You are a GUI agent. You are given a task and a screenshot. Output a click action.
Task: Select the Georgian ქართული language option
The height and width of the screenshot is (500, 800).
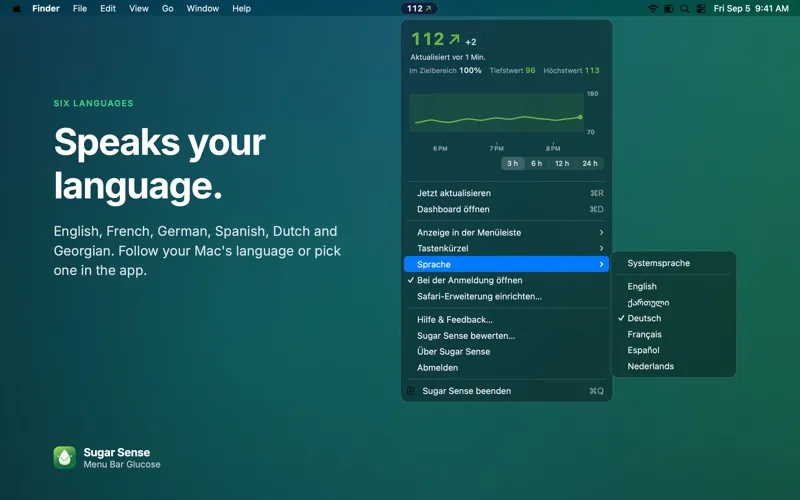(673, 303)
